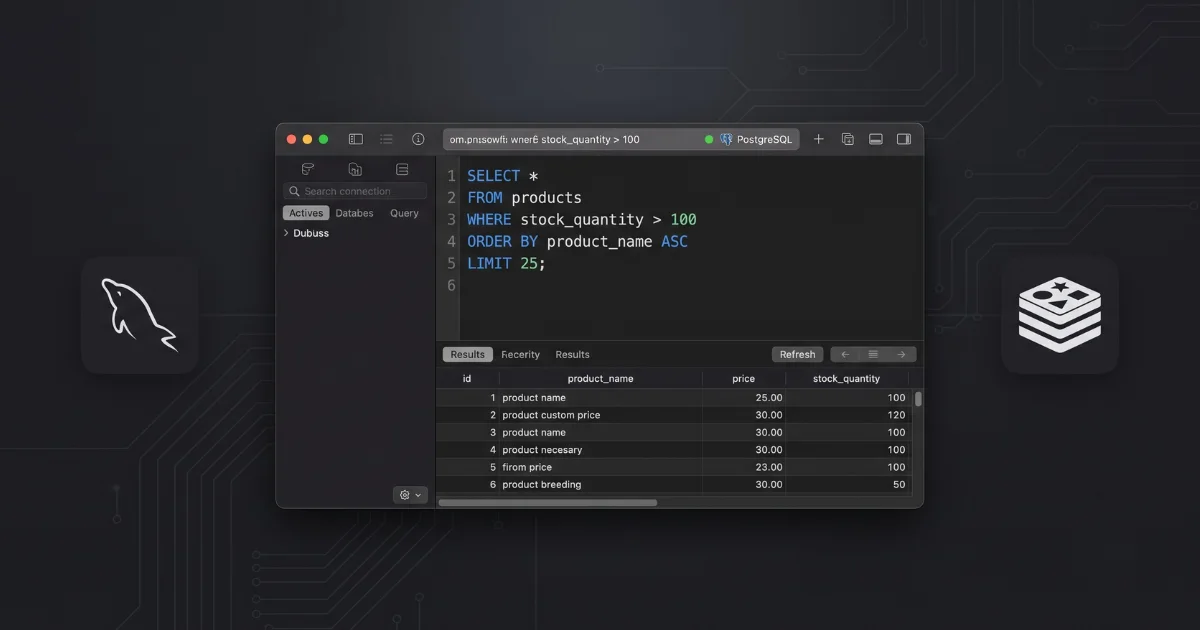Select the Actives tab

coord(306,213)
